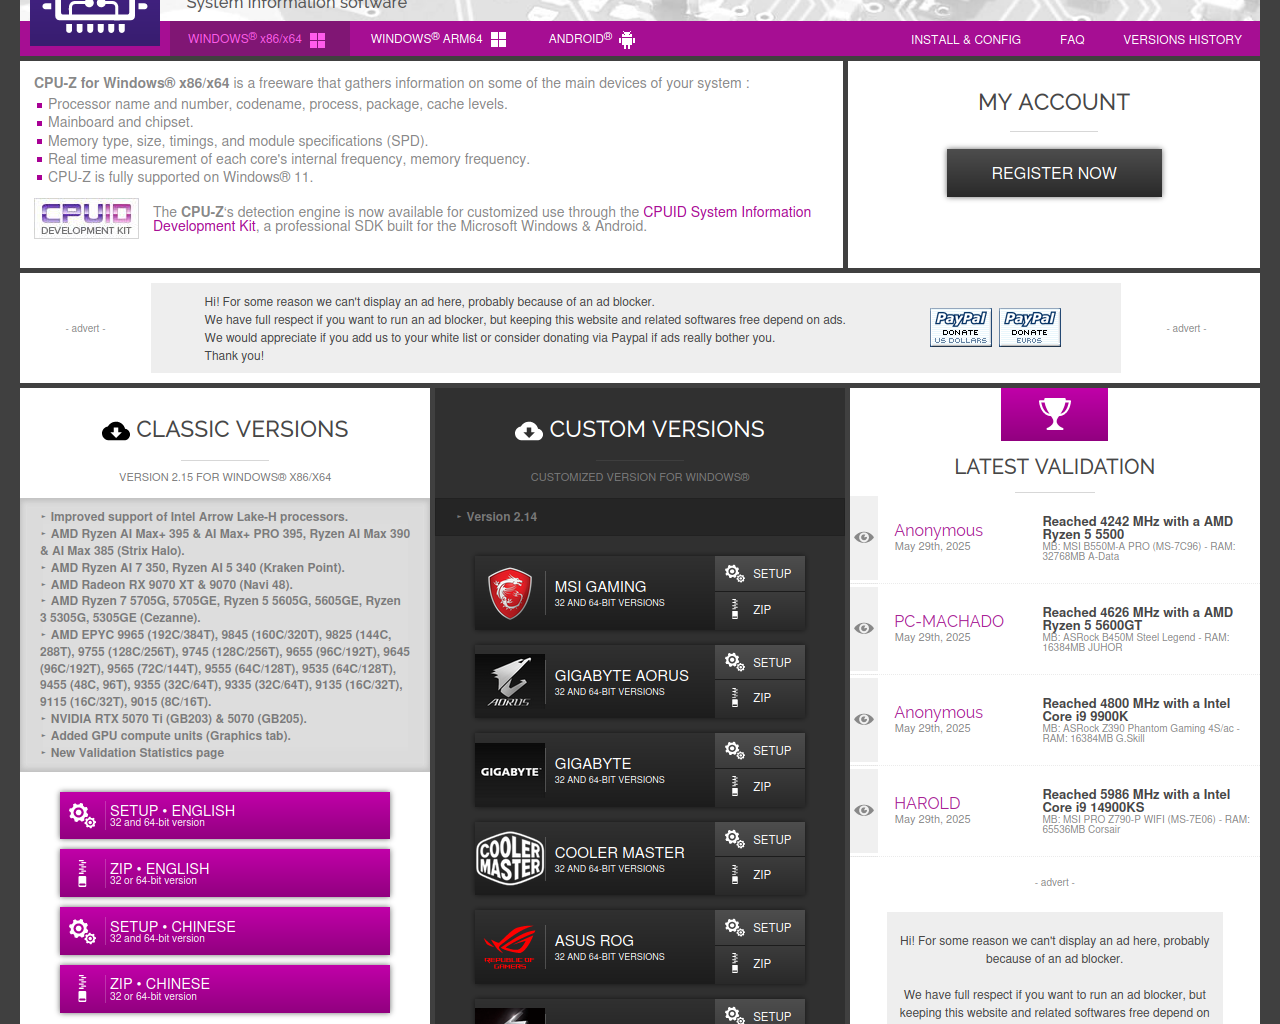Viewport: 1280px width, 1024px height.
Task: Click the MY ACCOUNT heading
Action: (x=1054, y=102)
